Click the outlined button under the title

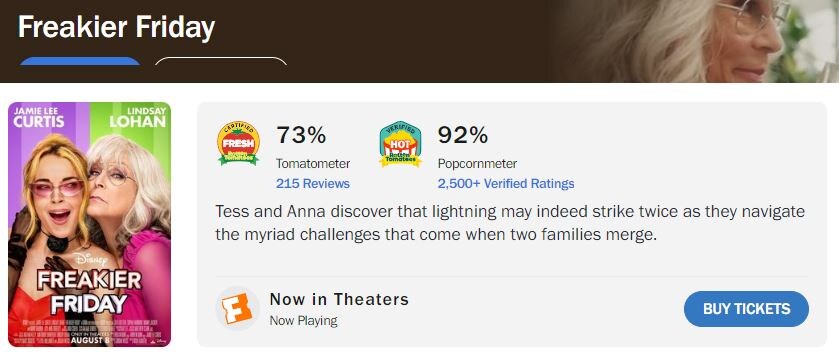[x=221, y=61]
